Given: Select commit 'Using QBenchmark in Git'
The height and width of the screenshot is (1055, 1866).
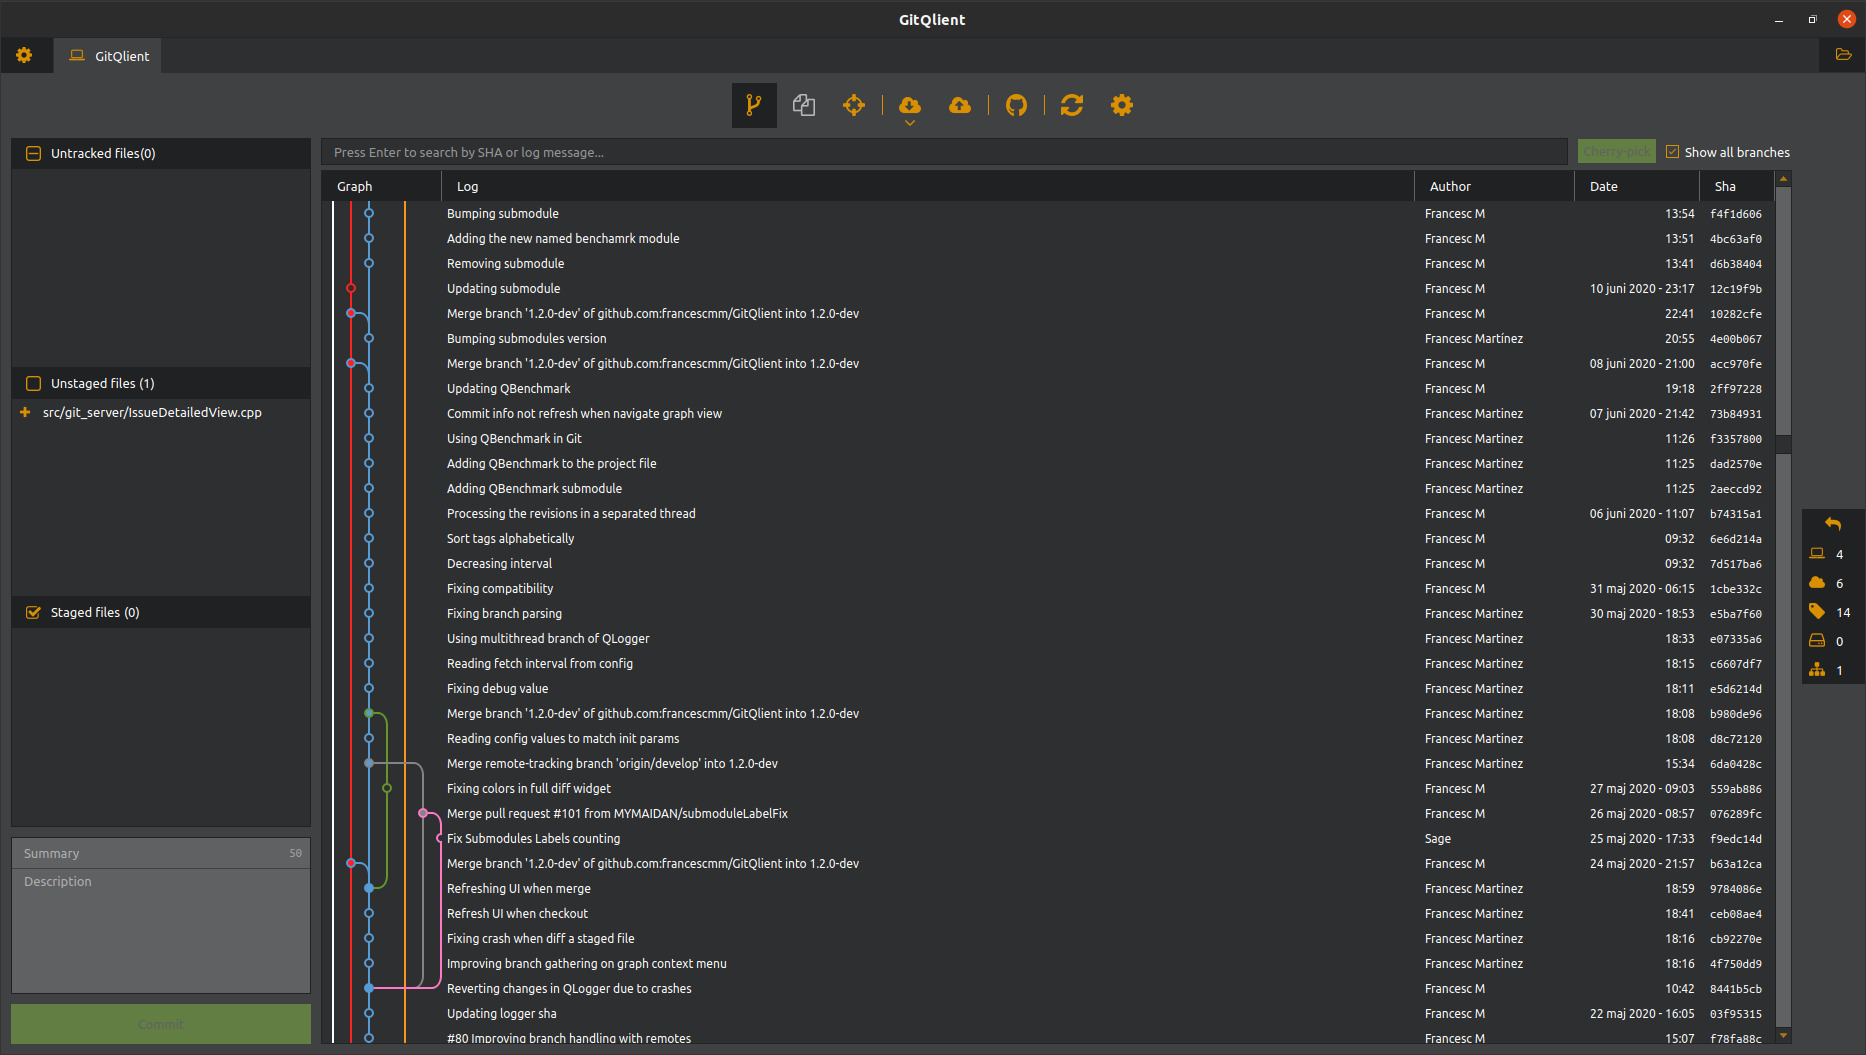Looking at the screenshot, I should [514, 438].
